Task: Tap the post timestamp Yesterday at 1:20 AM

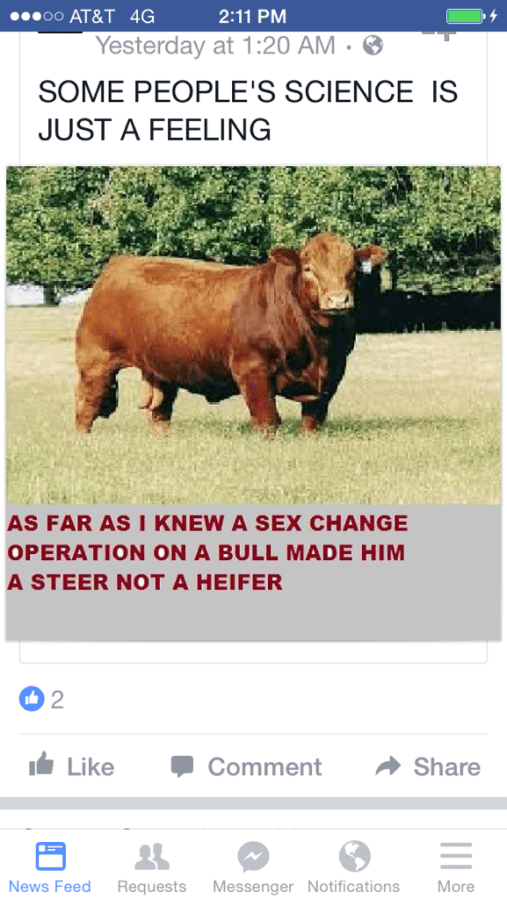Action: 215,45
